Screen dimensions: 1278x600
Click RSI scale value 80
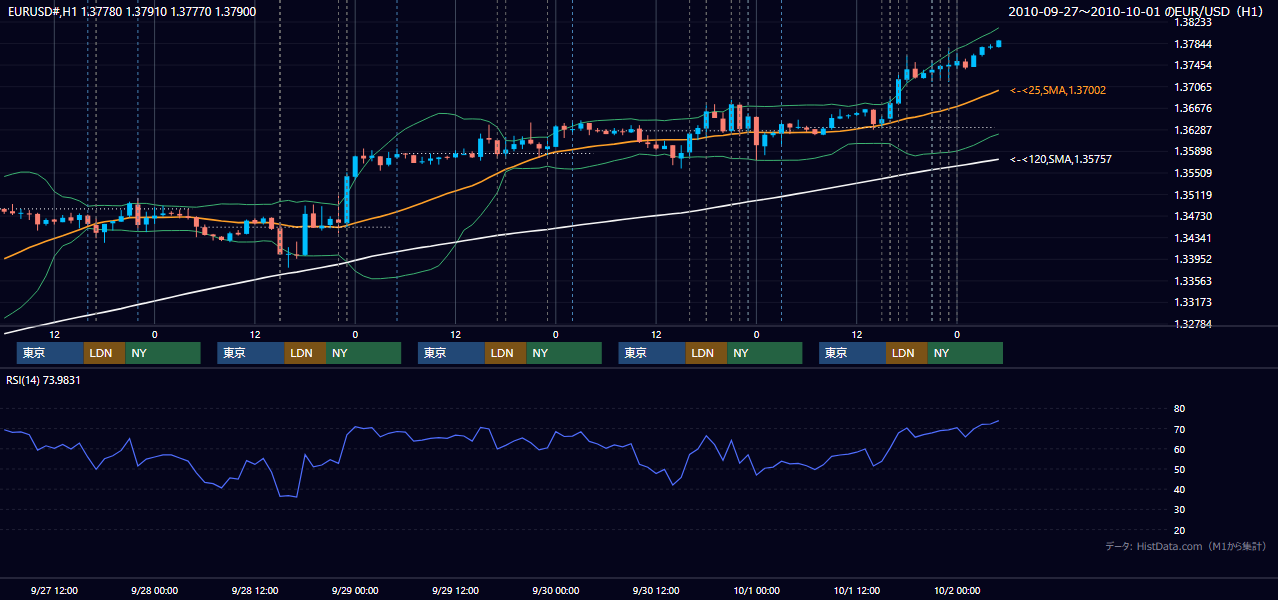tap(1179, 409)
